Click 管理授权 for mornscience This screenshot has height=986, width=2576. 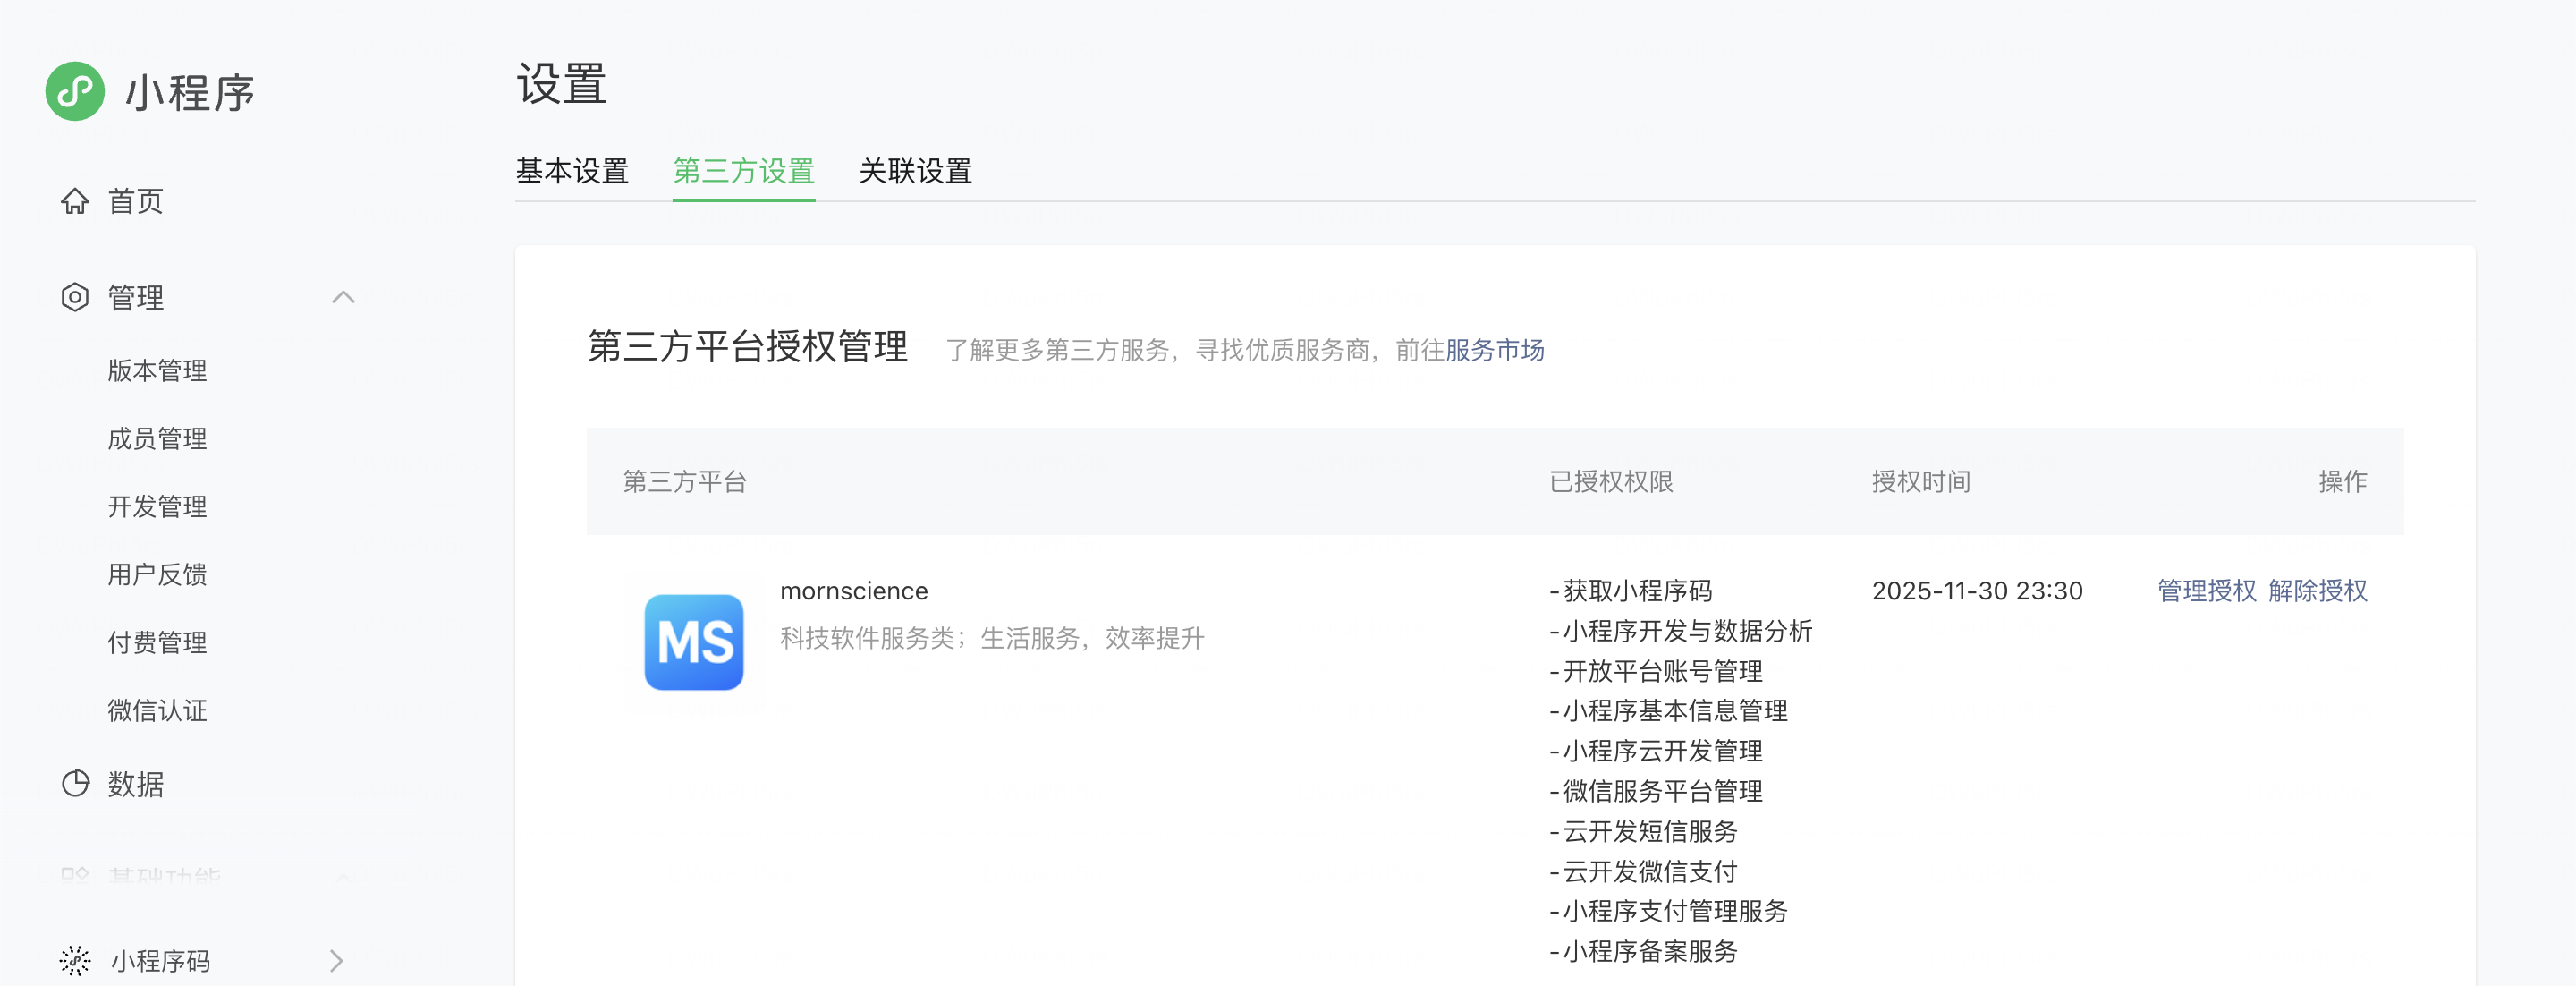[x=2206, y=591]
